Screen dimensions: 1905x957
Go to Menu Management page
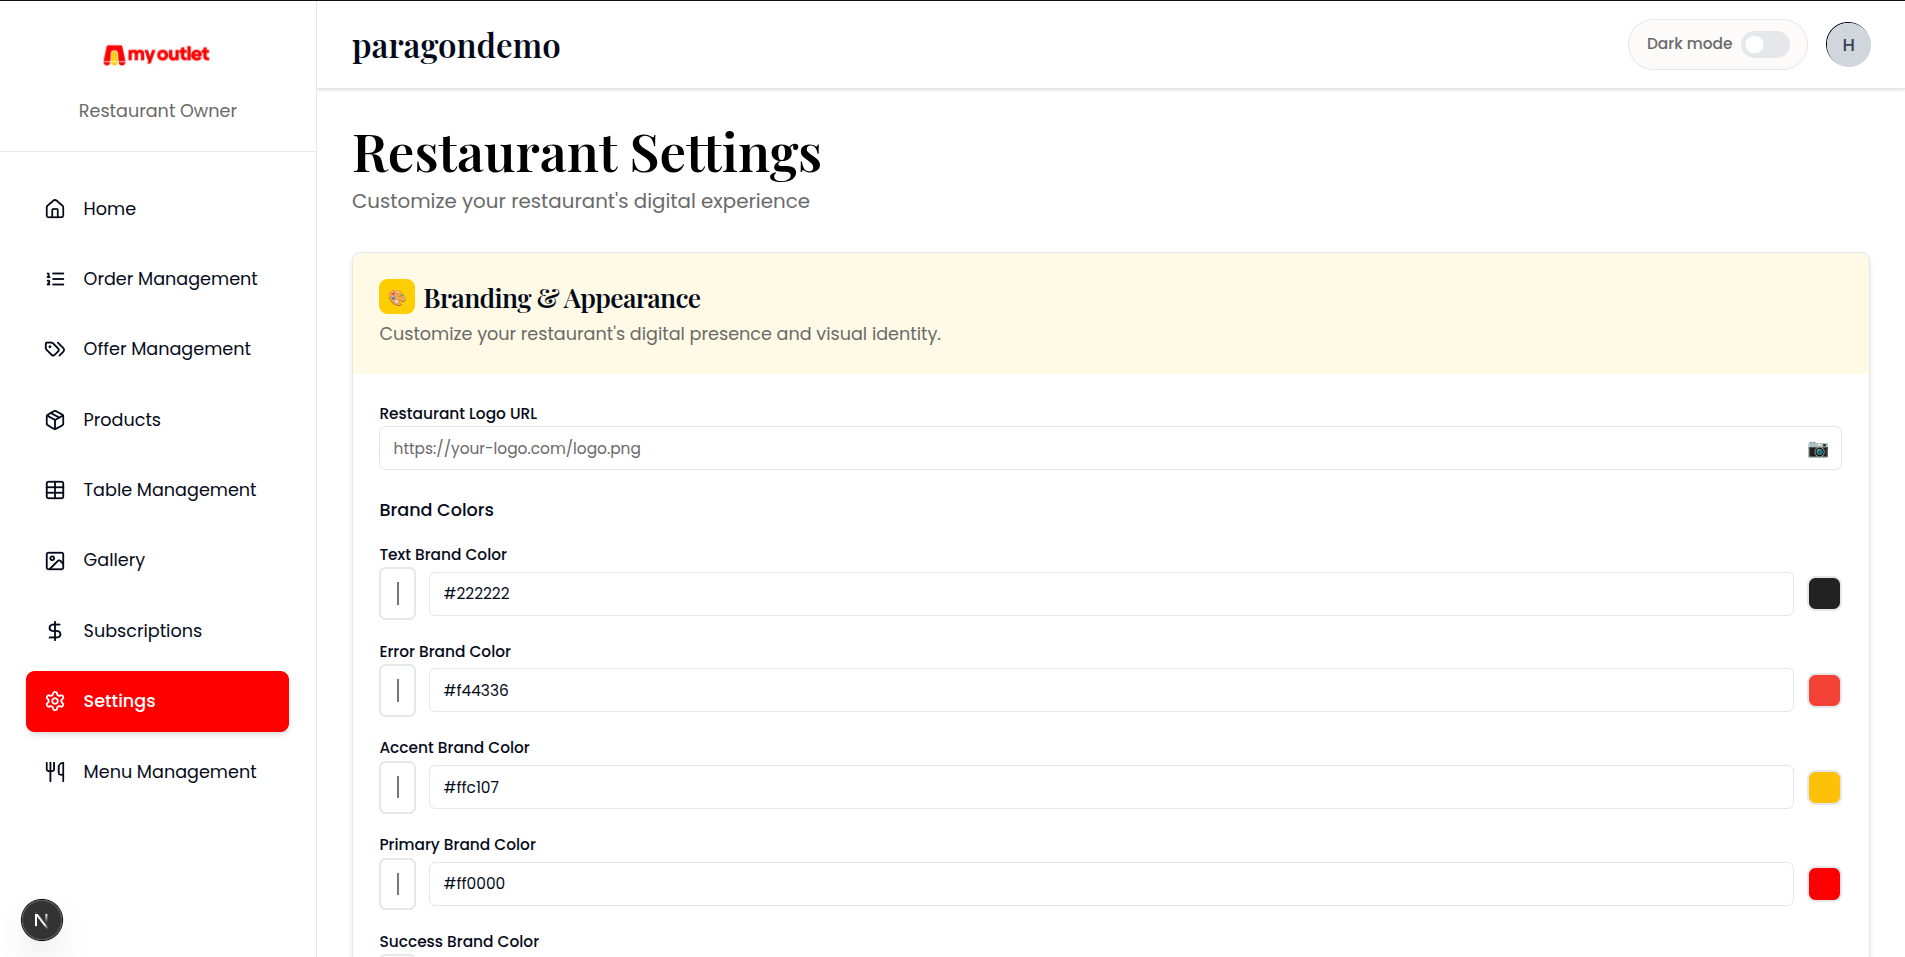169,772
